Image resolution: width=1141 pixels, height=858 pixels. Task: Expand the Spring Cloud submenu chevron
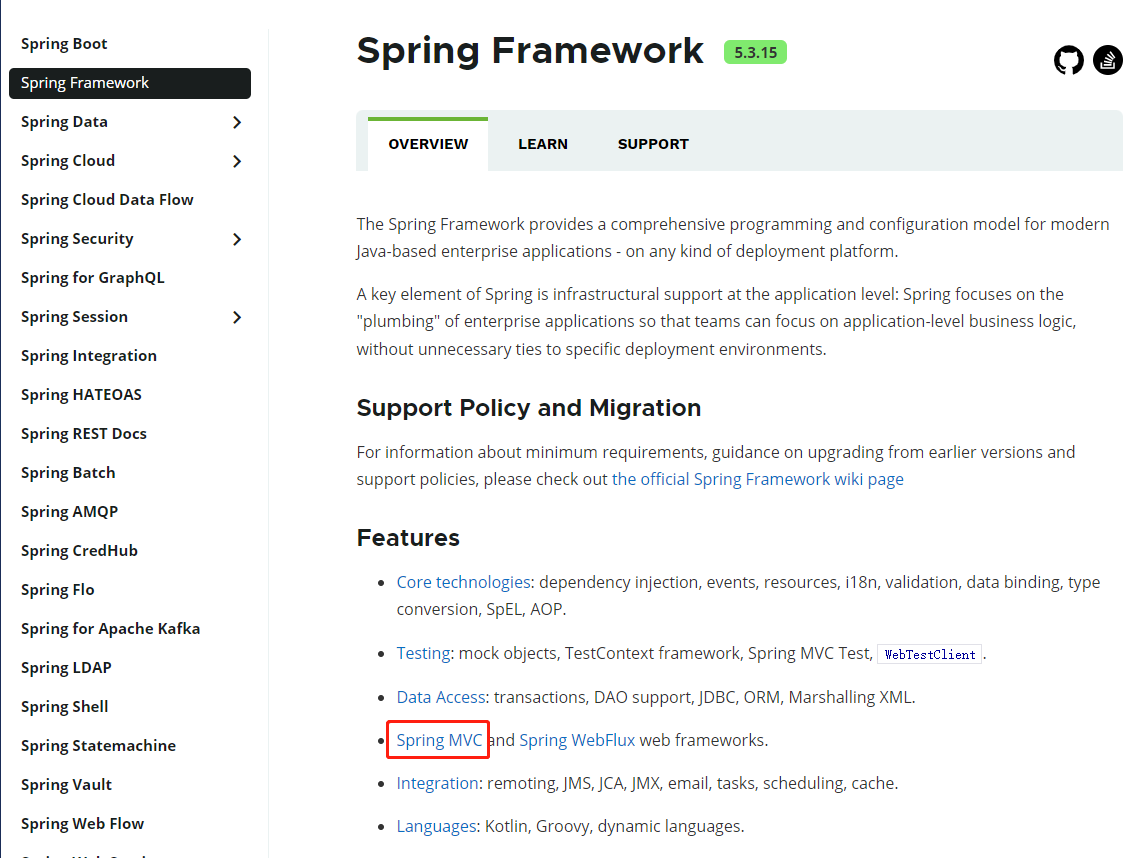click(x=236, y=162)
